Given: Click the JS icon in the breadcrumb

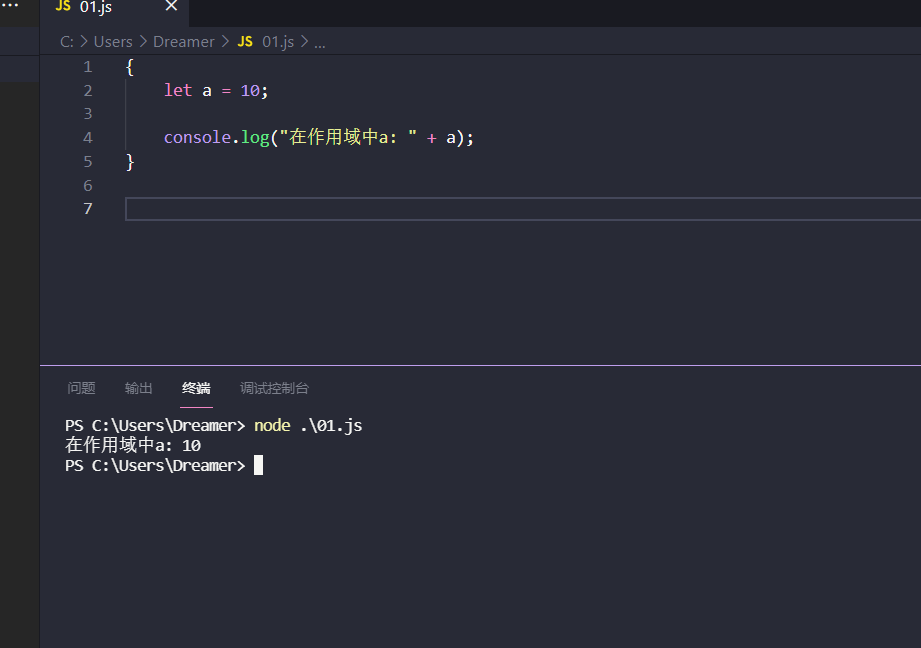Looking at the screenshot, I should pyautogui.click(x=245, y=41).
